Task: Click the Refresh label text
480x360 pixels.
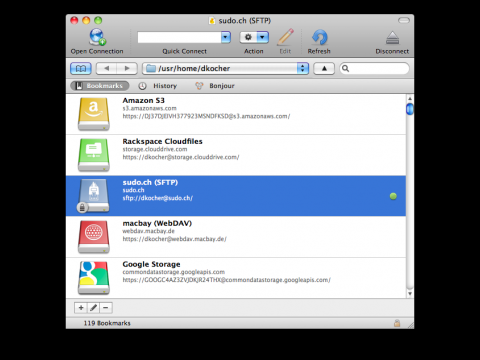Action: pos(319,51)
